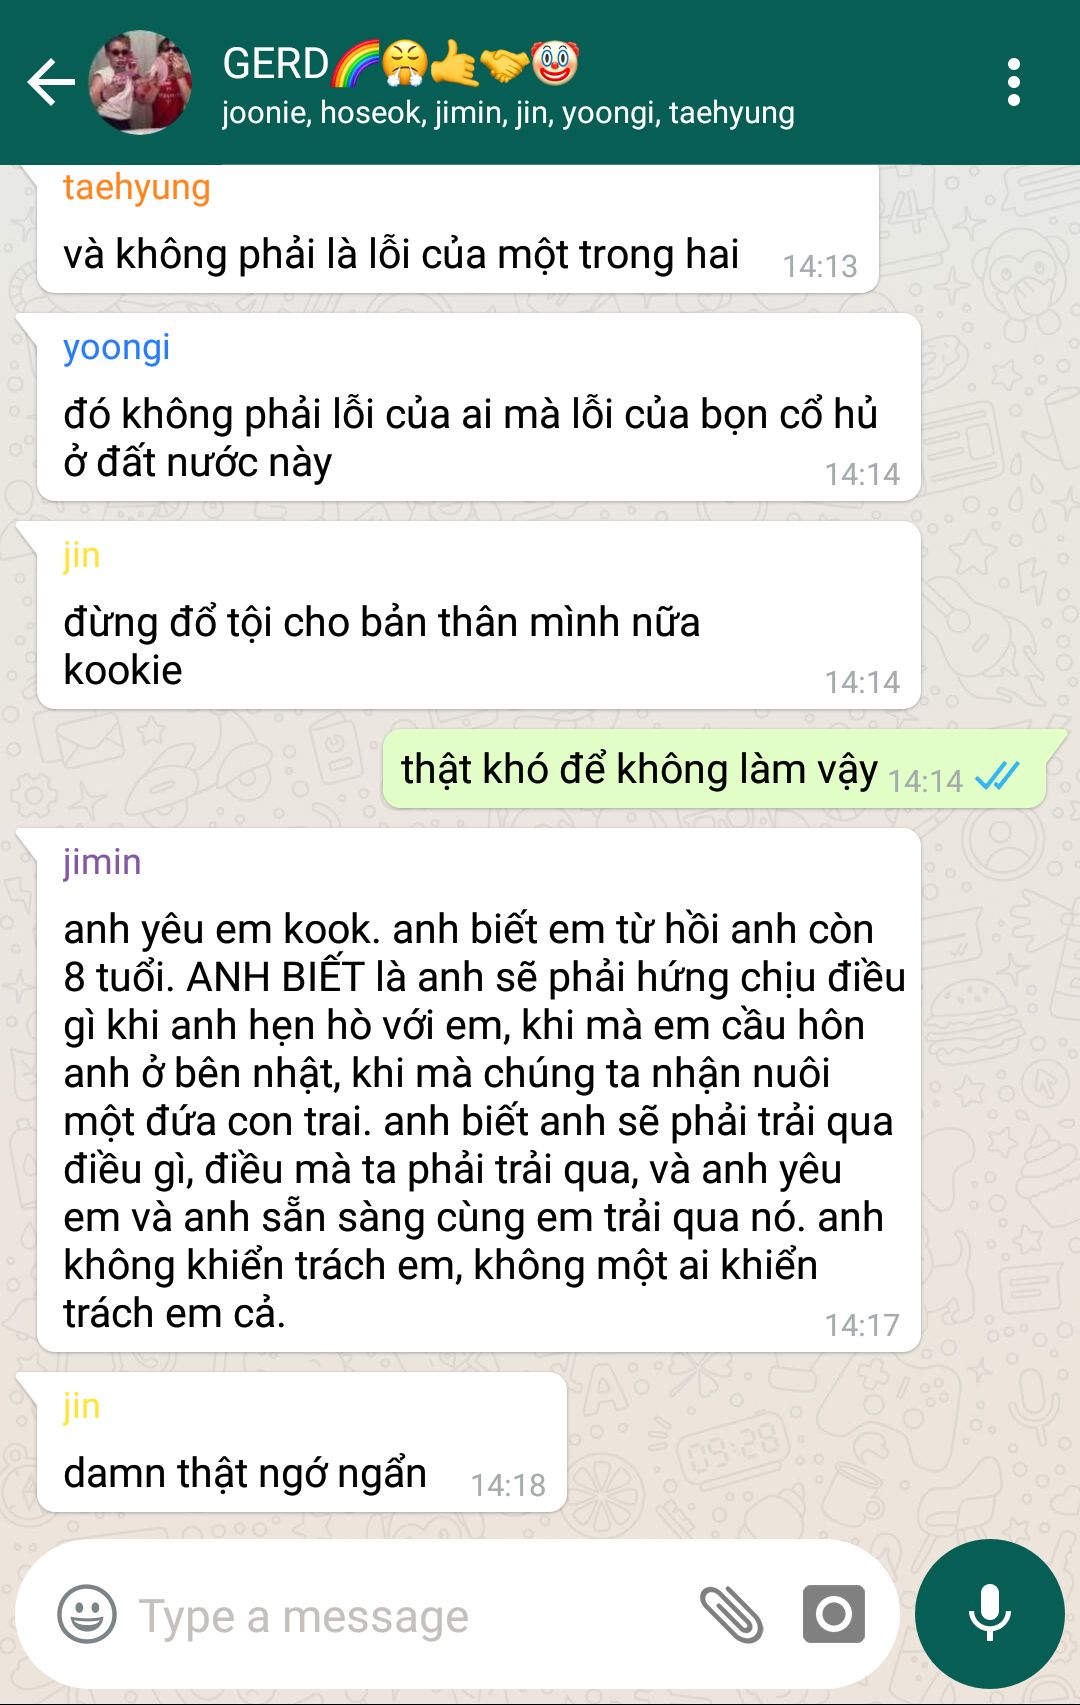Tap sender name taehyung
This screenshot has width=1080, height=1705.
point(137,187)
